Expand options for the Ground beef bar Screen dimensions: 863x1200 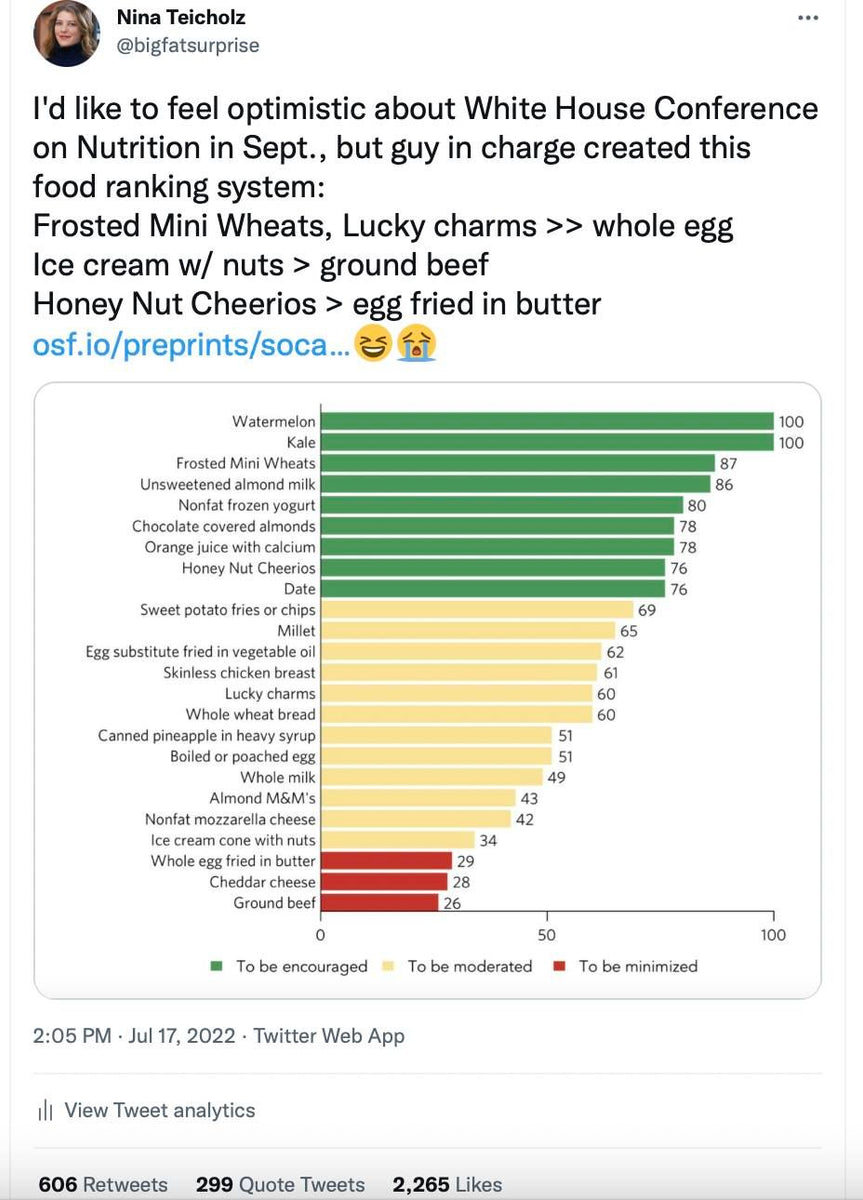coord(377,902)
